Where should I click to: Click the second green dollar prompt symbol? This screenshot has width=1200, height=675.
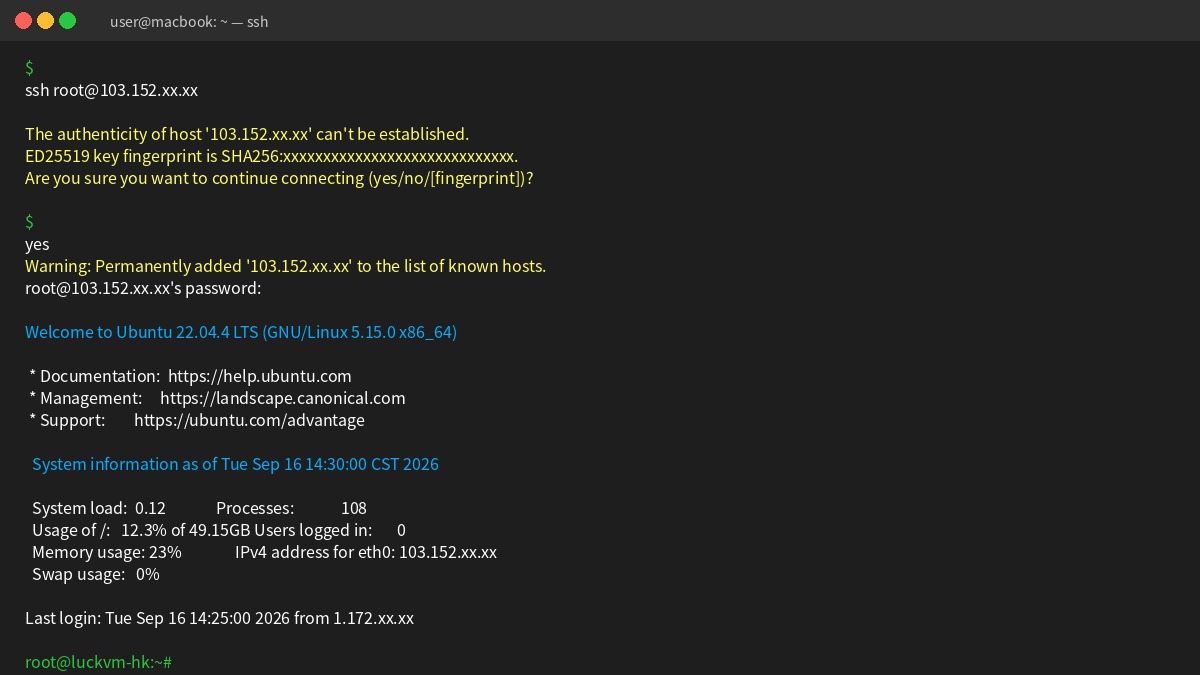30,222
